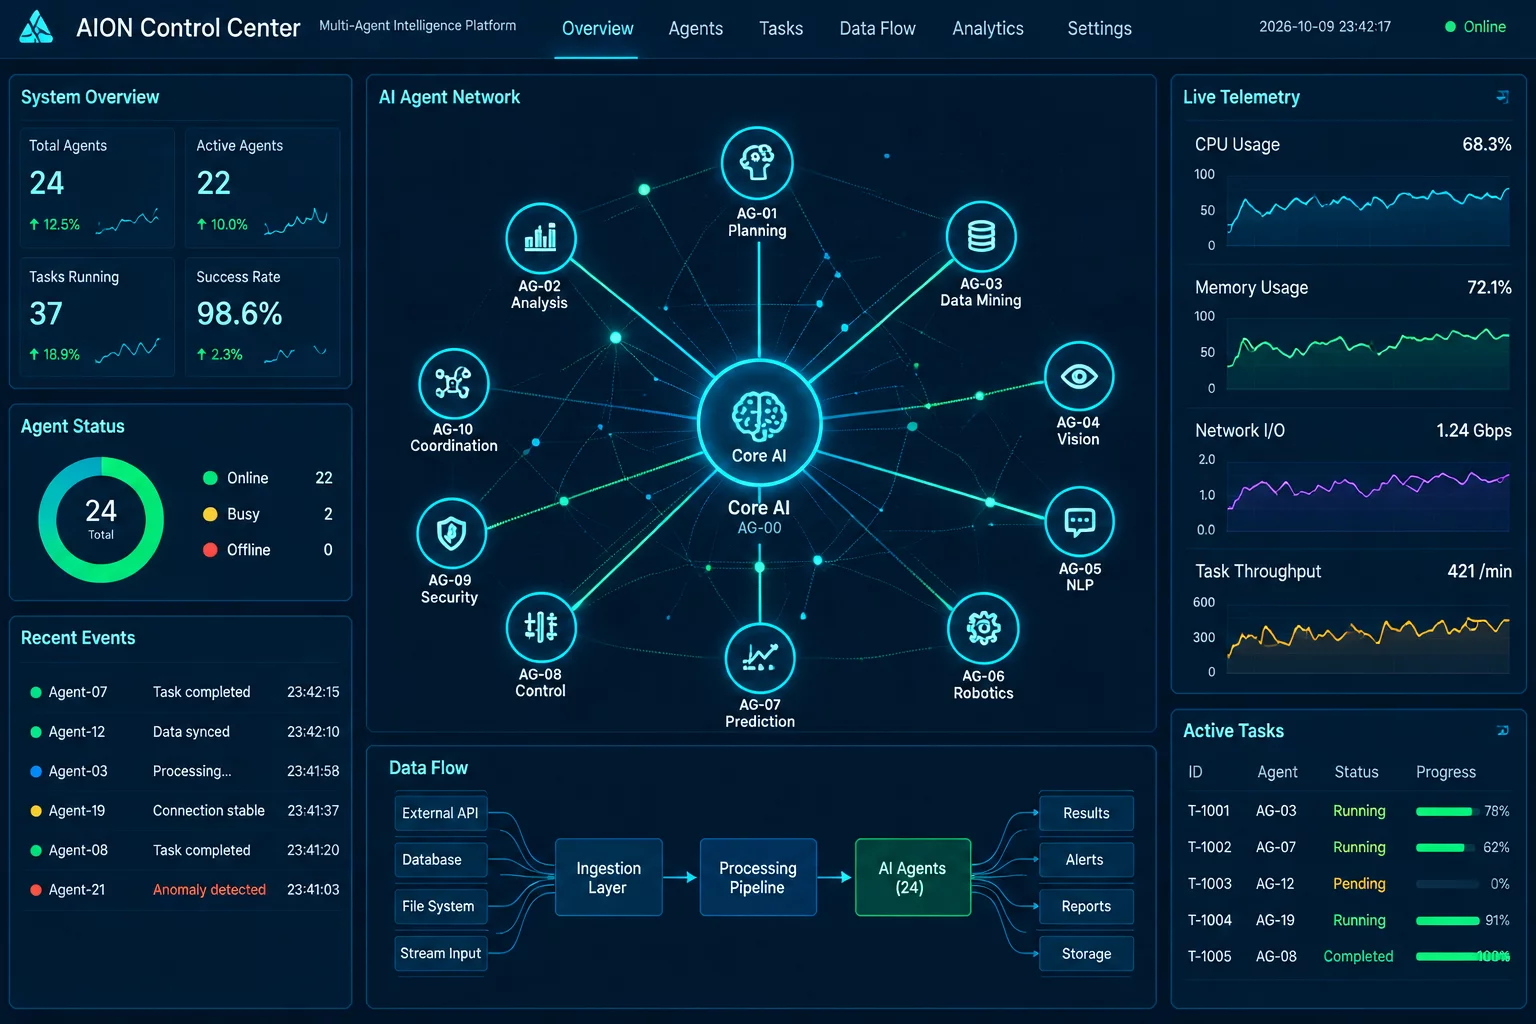
Task: Click the 'Completed' status for T-1005
Action: (x=1358, y=956)
